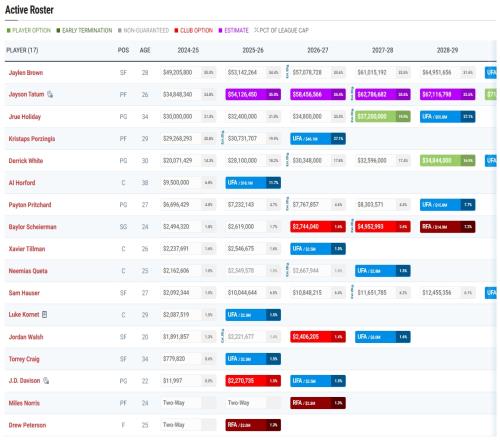Click the 2026-27 column header
500x440 pixels.
tap(318, 50)
